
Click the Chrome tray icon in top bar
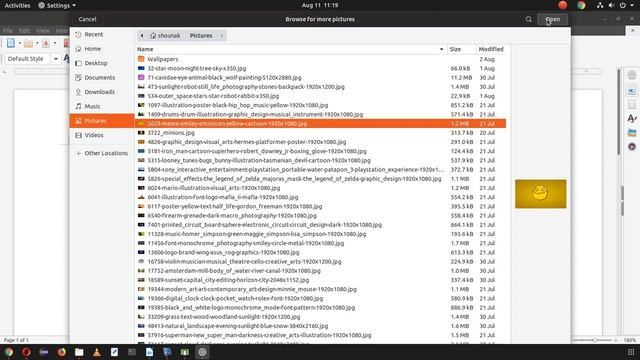pos(581,5)
